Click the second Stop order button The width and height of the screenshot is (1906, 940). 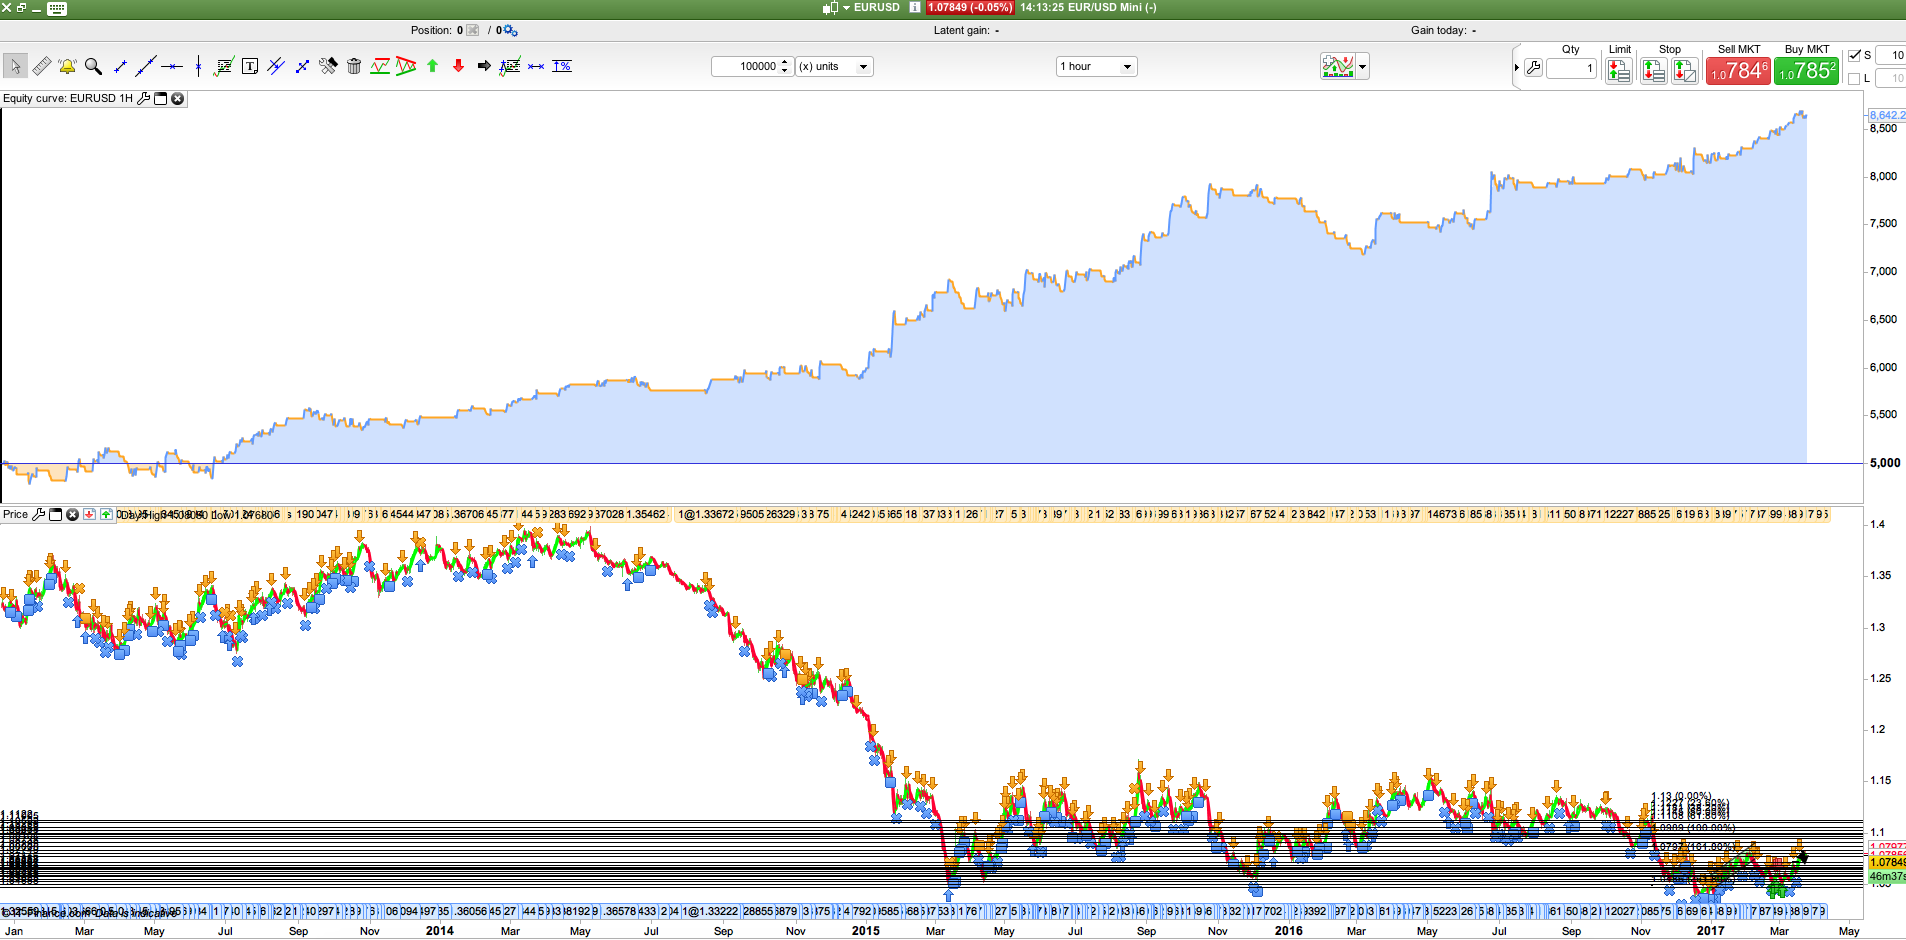coord(1685,70)
